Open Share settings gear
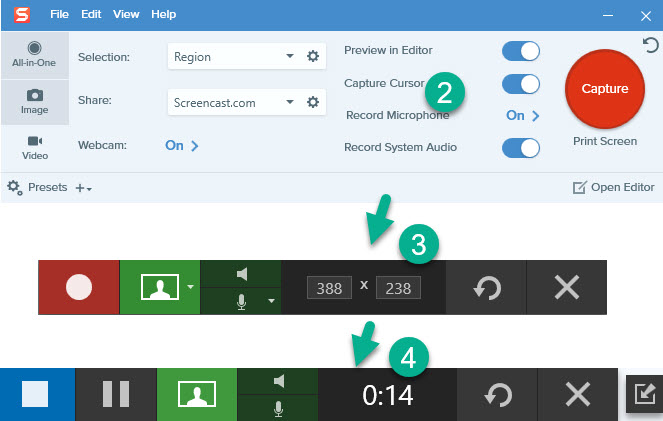The width and height of the screenshot is (663, 421). [313, 102]
